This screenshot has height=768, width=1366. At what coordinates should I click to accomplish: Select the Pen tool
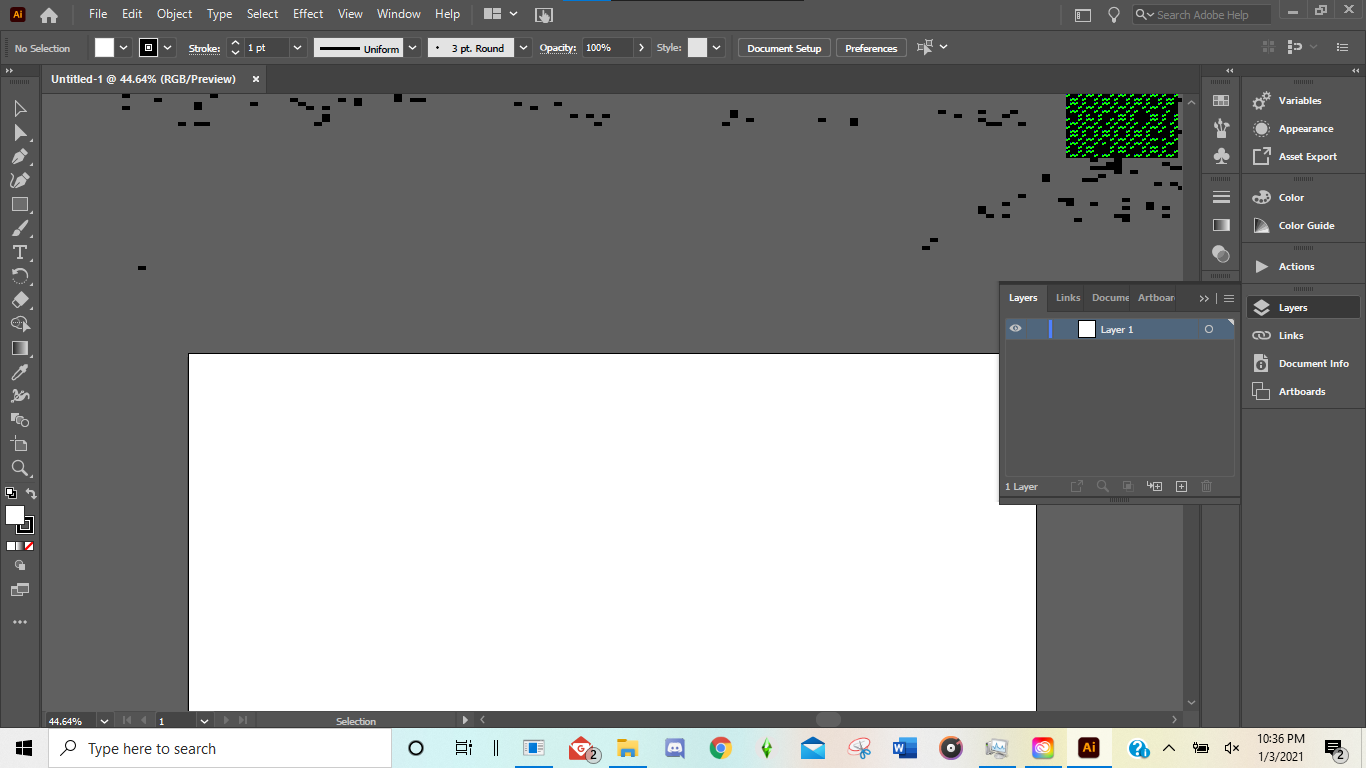(x=18, y=156)
